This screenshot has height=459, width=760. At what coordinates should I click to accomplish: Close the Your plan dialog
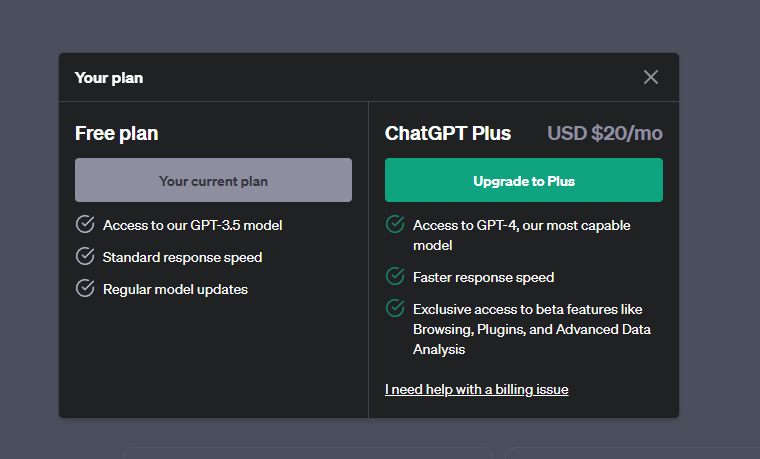click(650, 77)
